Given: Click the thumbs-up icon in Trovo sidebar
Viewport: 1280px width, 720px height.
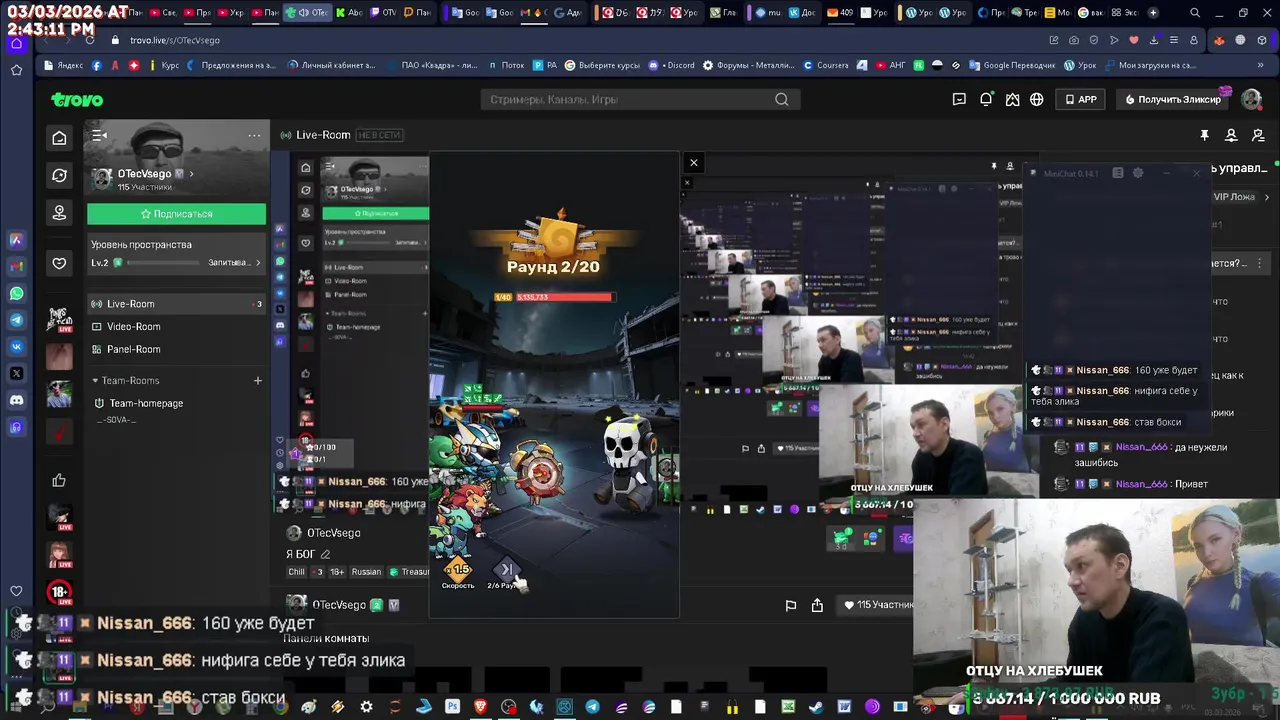Looking at the screenshot, I should 59,481.
